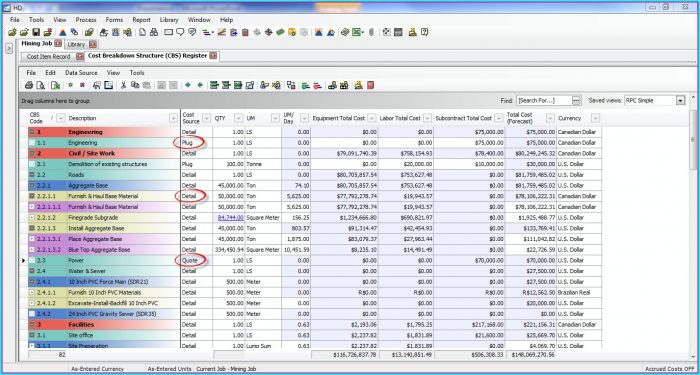Click the question-mark help icon in main toolbar
The height and width of the screenshot is (375, 700).
click(425, 32)
